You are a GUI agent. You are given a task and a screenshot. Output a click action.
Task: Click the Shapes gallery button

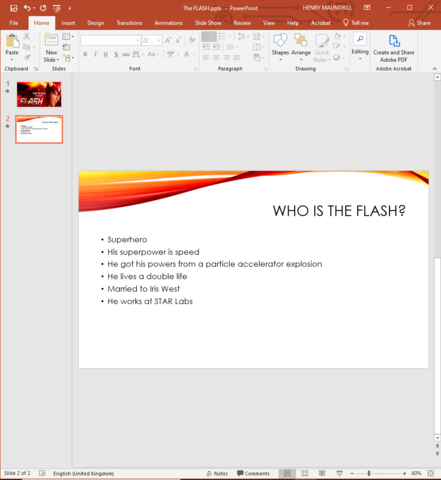tap(280, 47)
